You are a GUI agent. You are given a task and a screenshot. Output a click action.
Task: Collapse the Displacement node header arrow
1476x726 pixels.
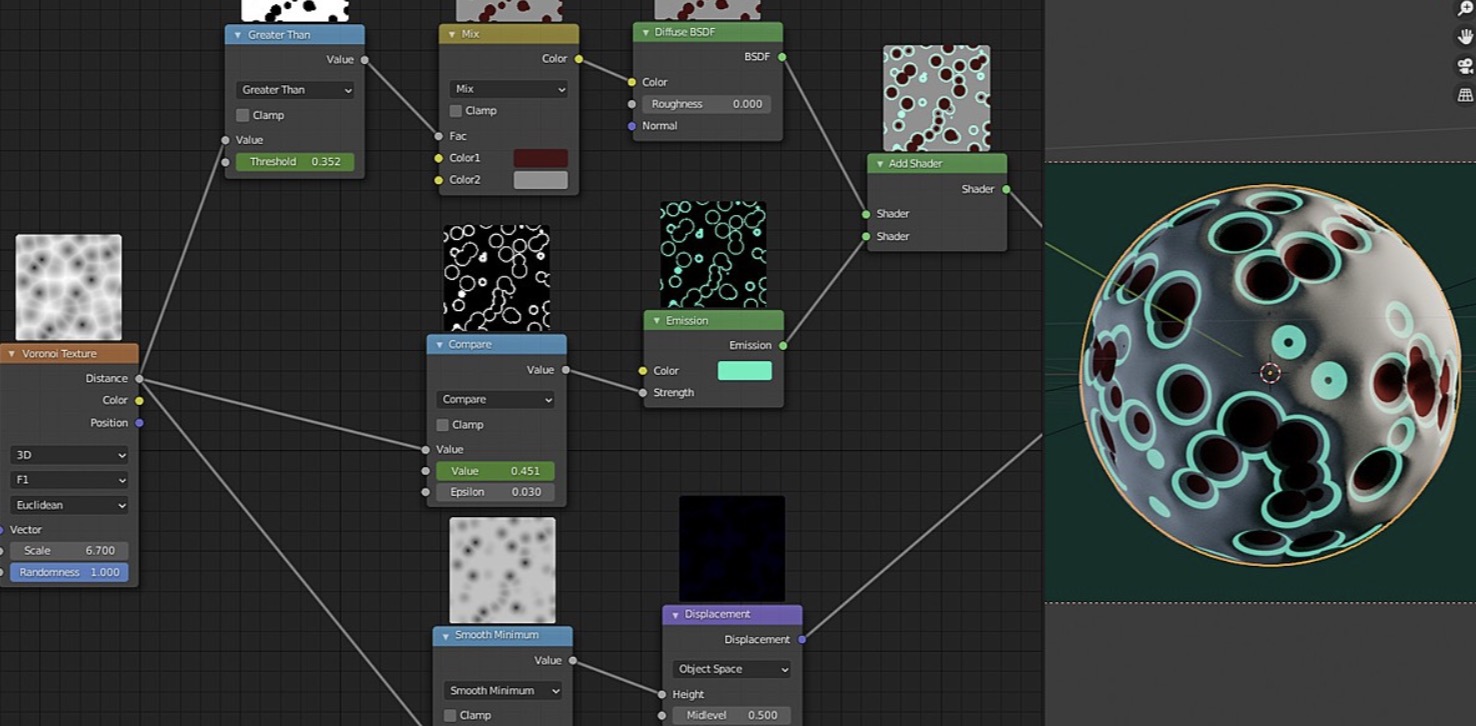pos(676,615)
